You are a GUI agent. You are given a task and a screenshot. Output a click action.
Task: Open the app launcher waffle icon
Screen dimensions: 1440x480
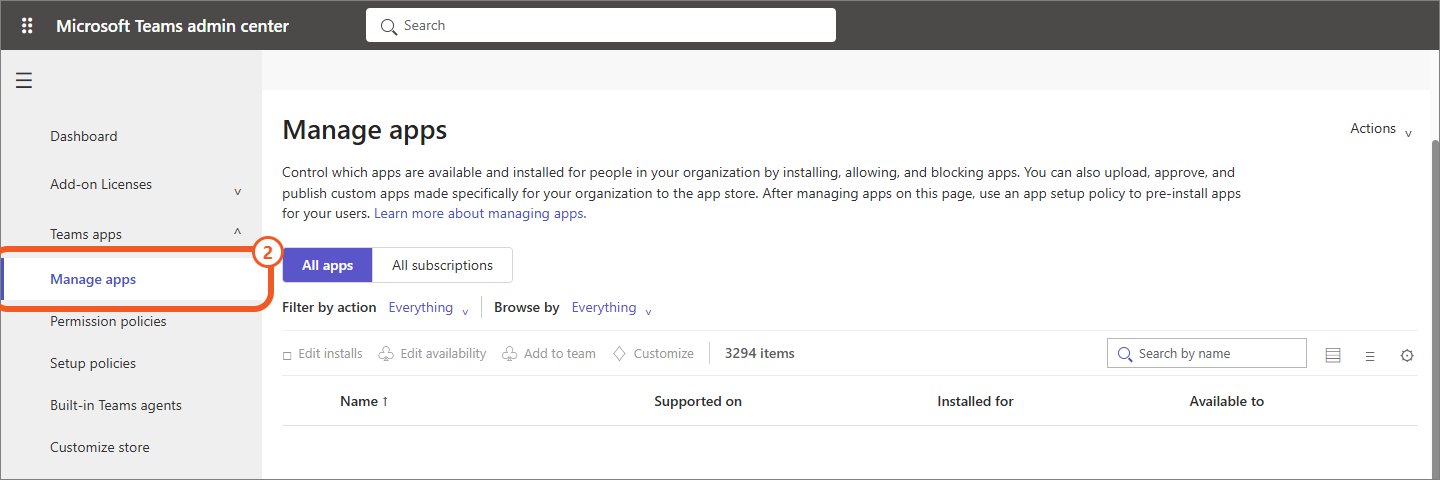point(27,26)
